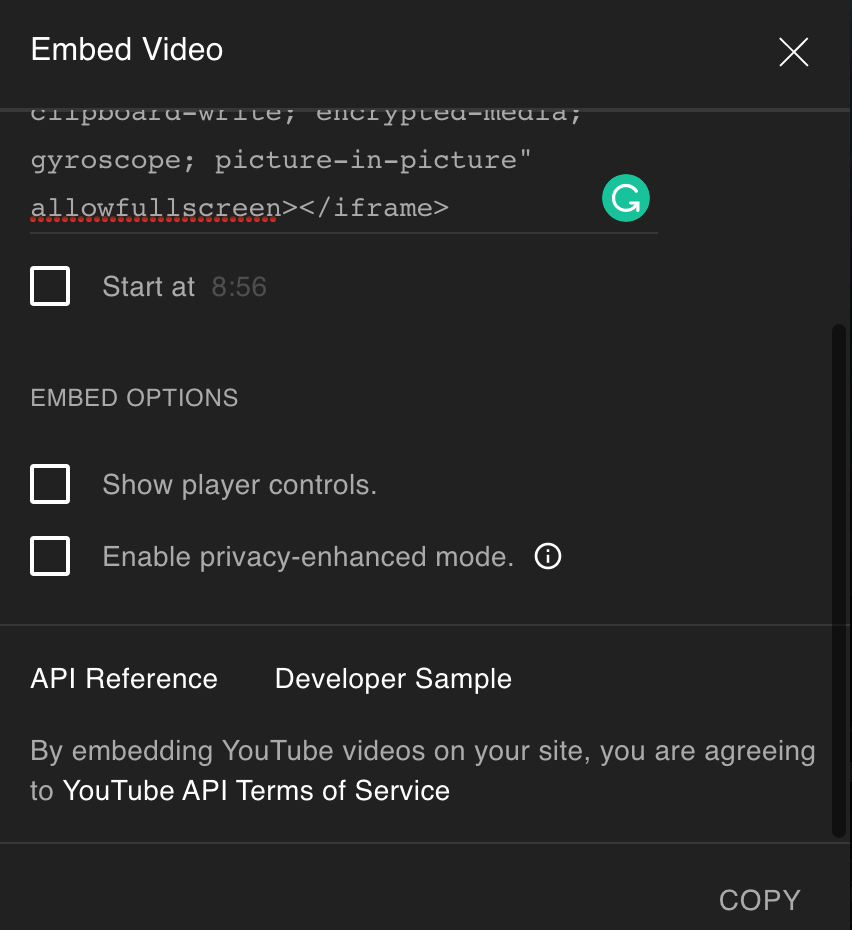
Task: Click the info icon beside privacy-enhanced mode
Action: tap(548, 556)
